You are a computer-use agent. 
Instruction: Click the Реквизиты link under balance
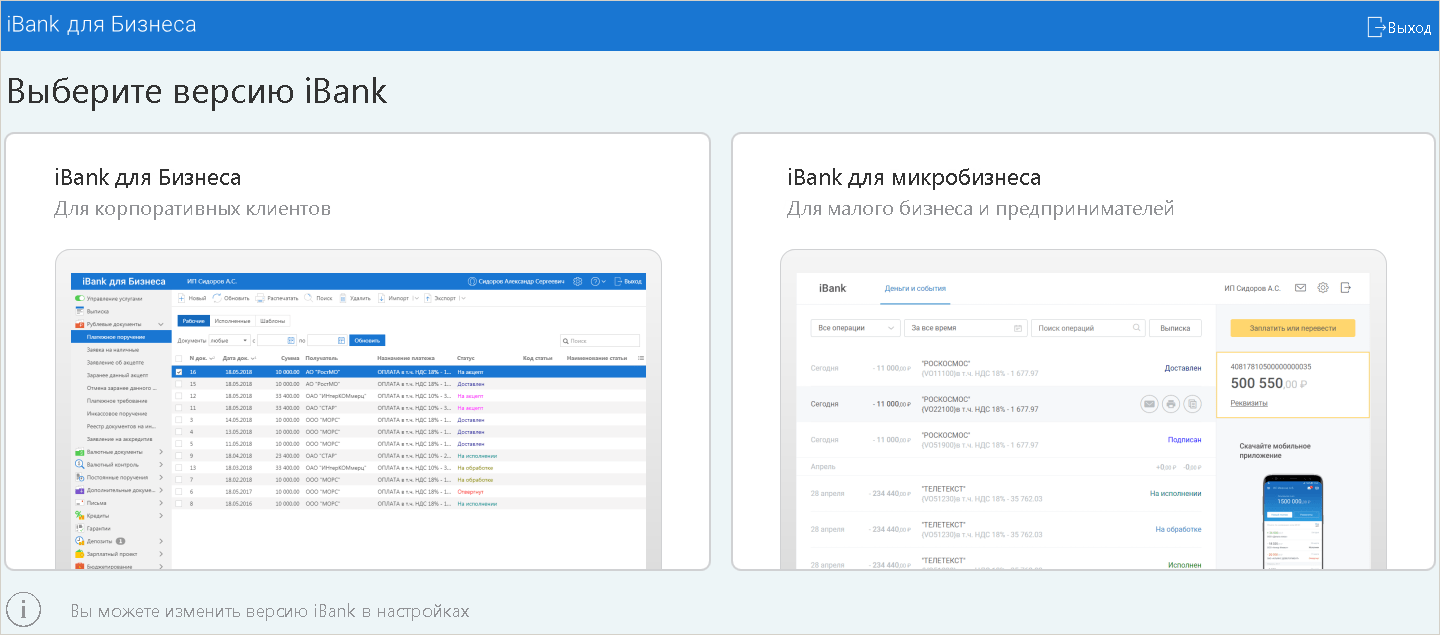click(x=1248, y=403)
